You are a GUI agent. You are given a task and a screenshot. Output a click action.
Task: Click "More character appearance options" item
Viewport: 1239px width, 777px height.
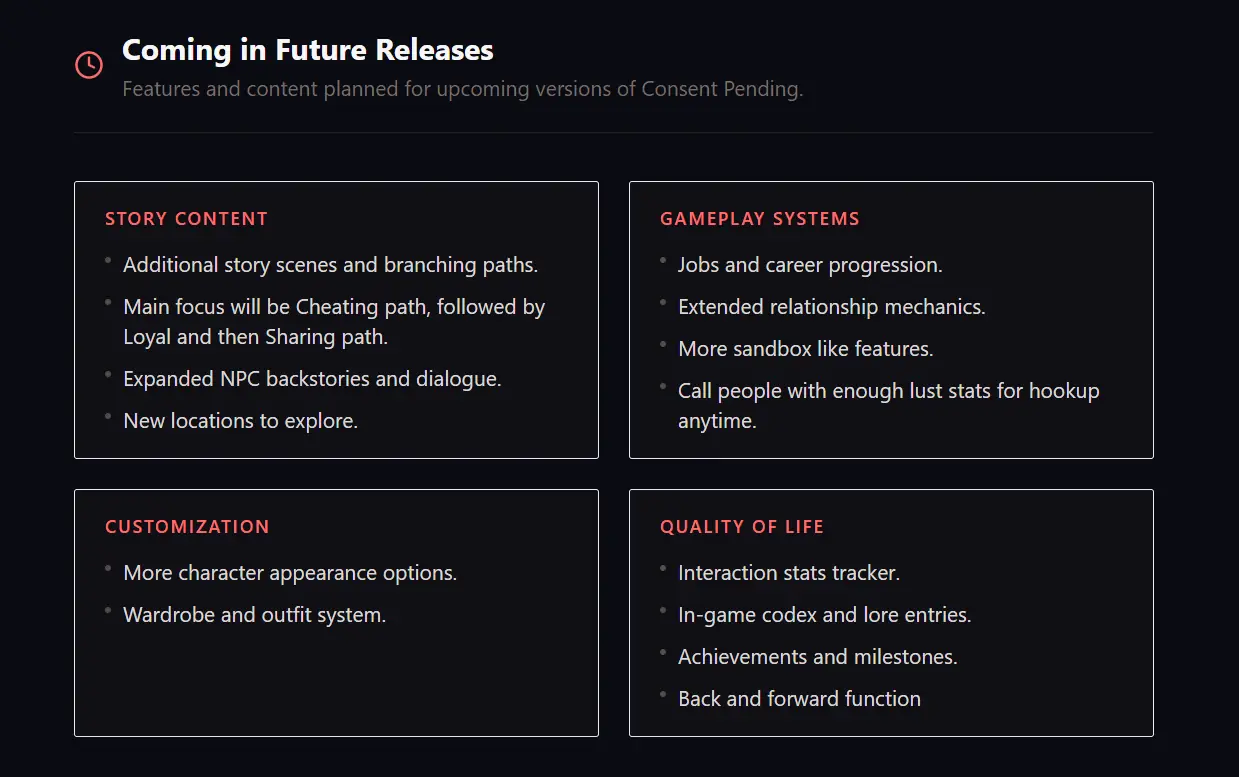coord(290,573)
